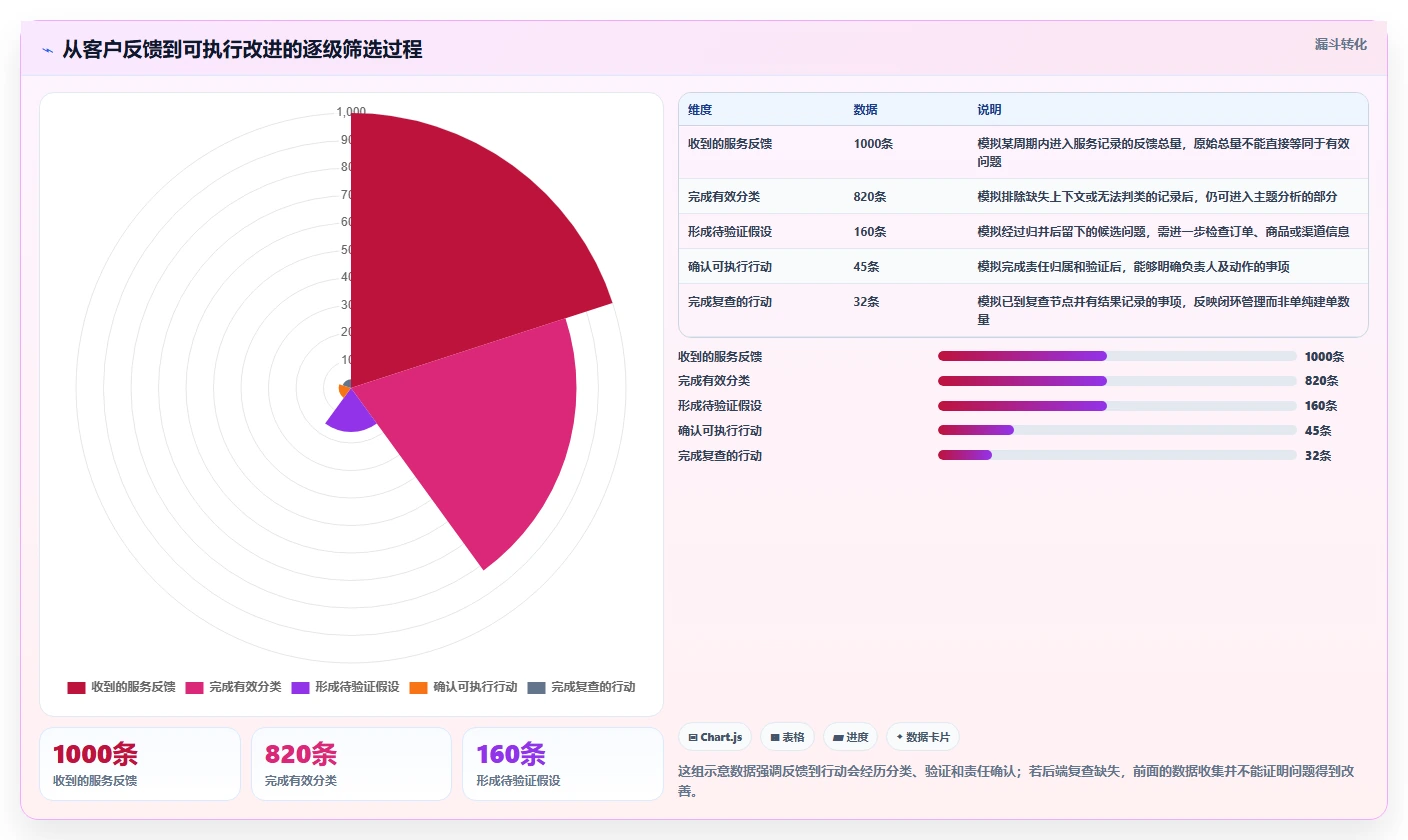Screen dimensions: 1408x840
Task: Click the description starting 模拟经过归并后
Action: [1163, 232]
